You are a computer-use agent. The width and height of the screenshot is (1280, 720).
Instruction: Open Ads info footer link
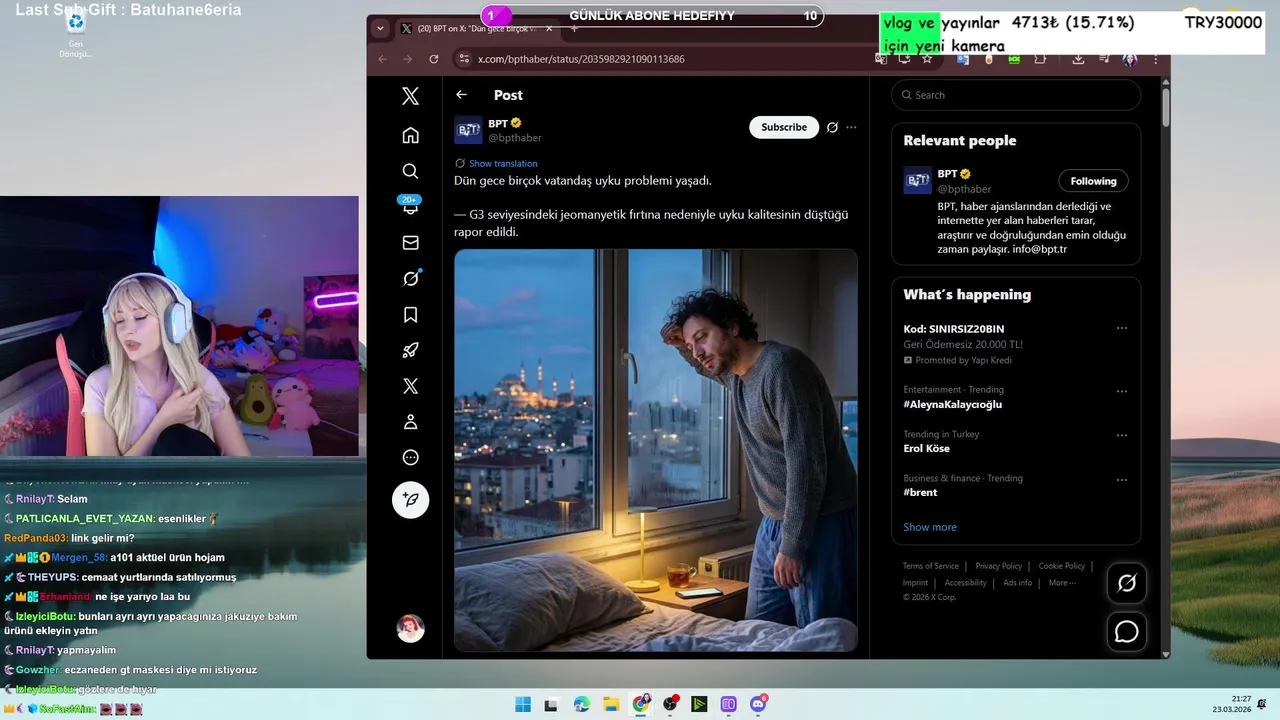click(1017, 583)
